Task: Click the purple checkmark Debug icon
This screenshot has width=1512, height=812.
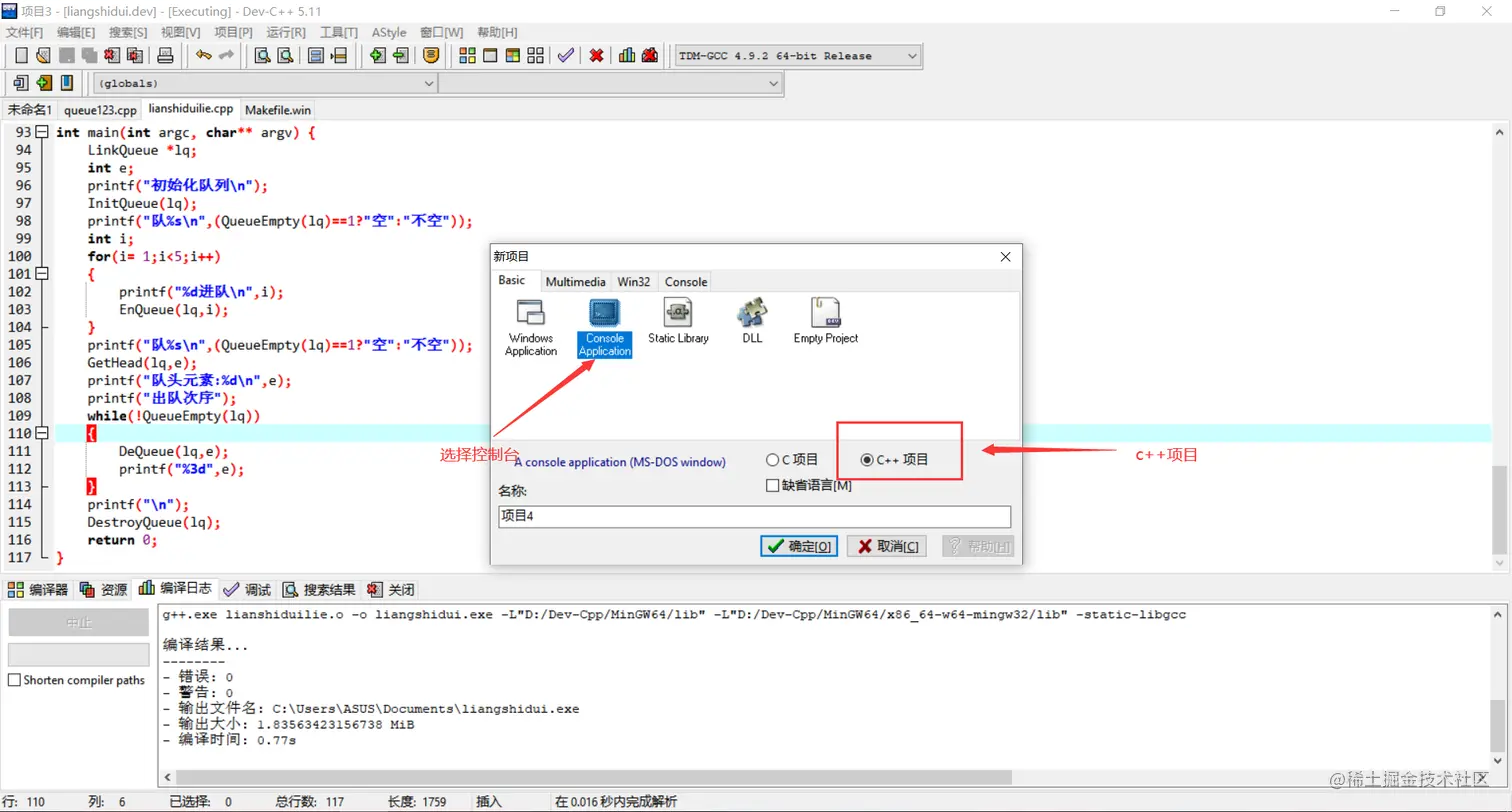Action: click(566, 56)
